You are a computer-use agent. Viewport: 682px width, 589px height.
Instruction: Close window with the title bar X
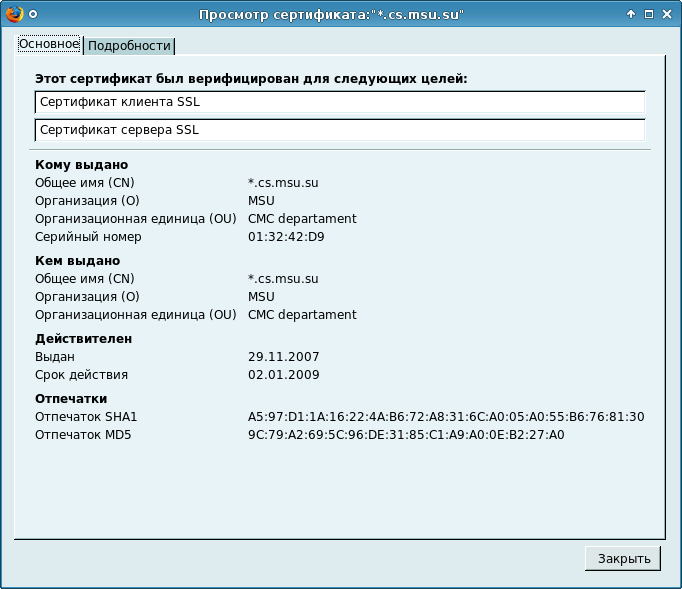click(x=666, y=14)
